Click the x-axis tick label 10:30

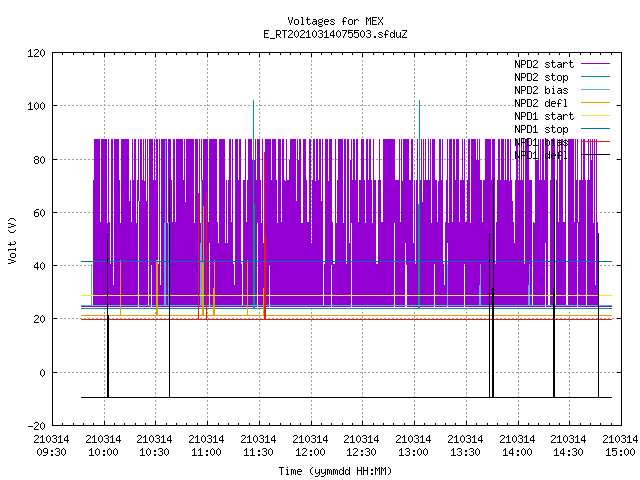154,453
